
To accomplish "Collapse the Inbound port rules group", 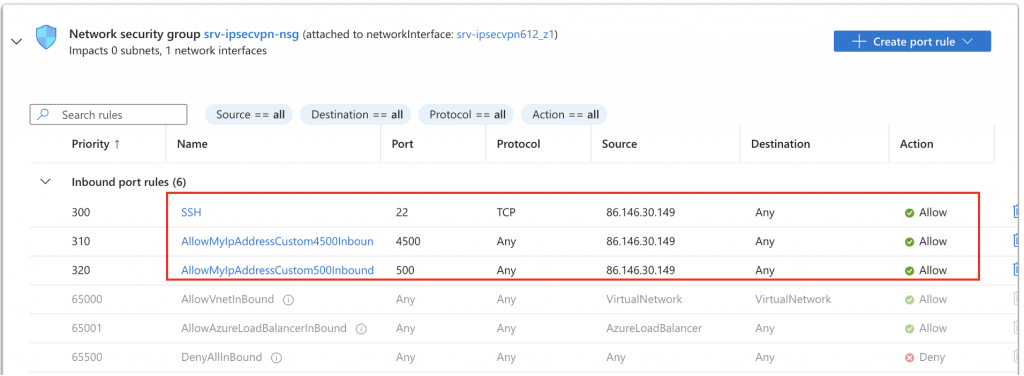I will click(46, 182).
